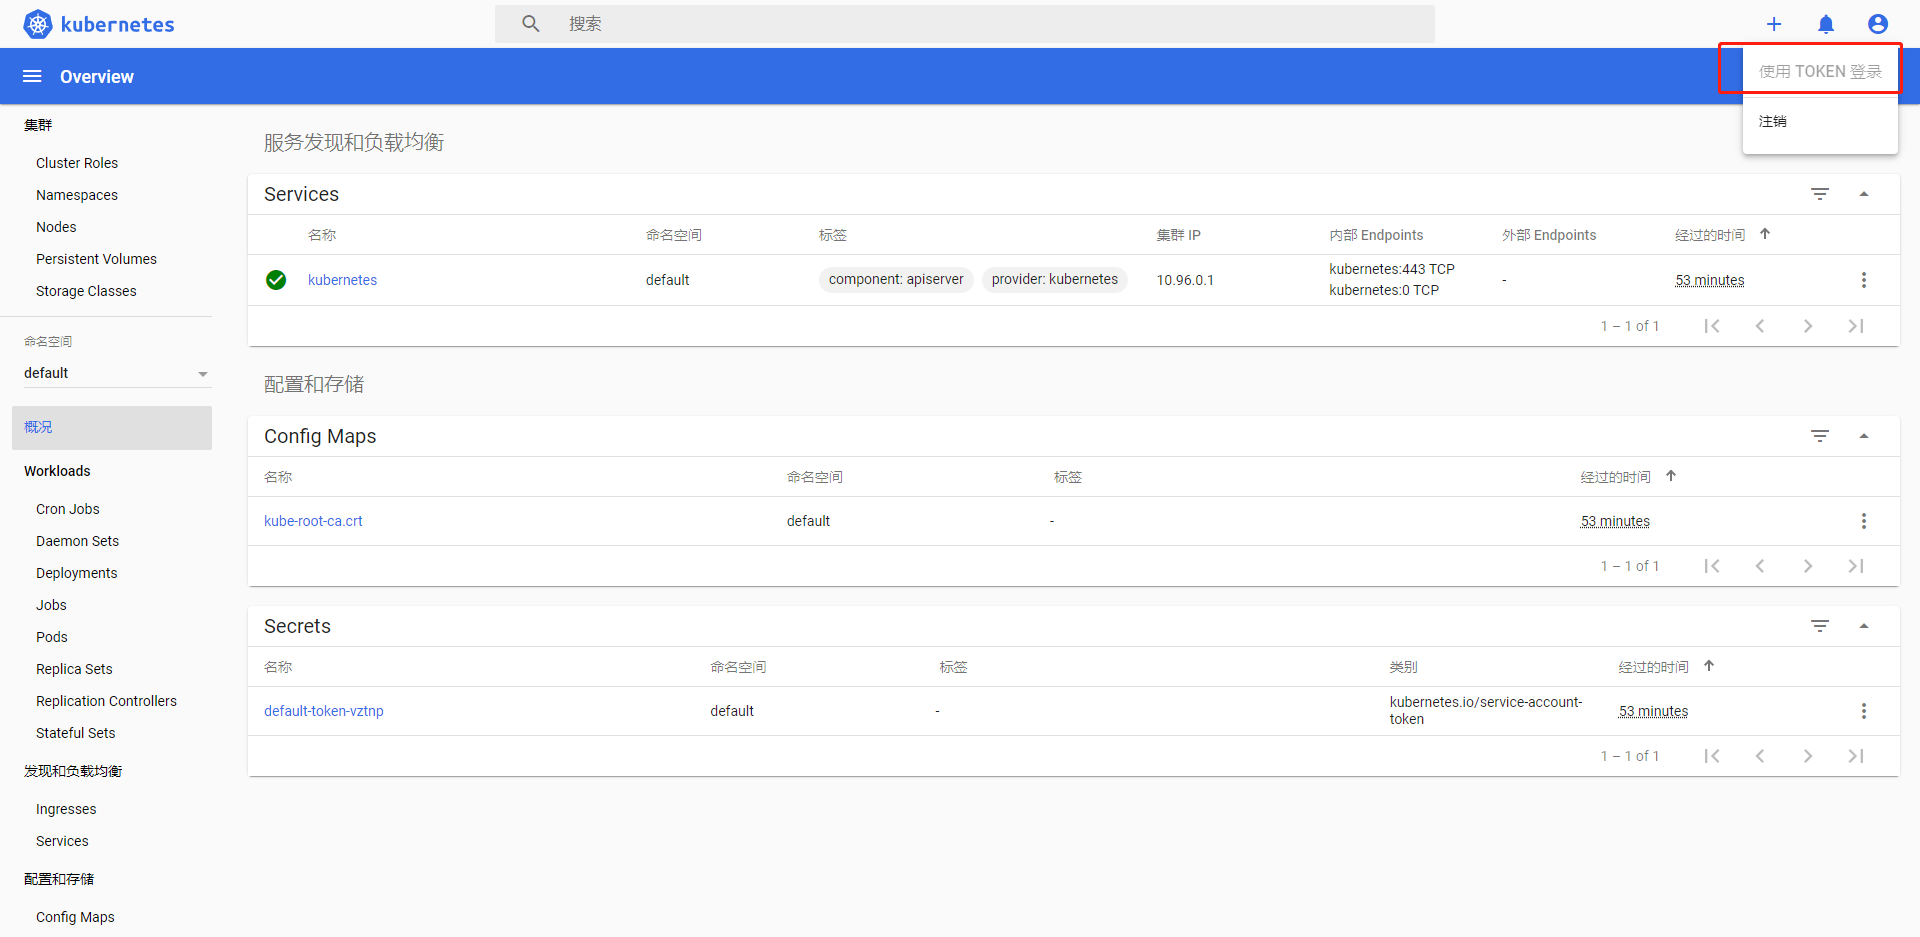This screenshot has height=937, width=1920.
Task: Open the filter icon in Config Maps card
Action: (x=1820, y=436)
